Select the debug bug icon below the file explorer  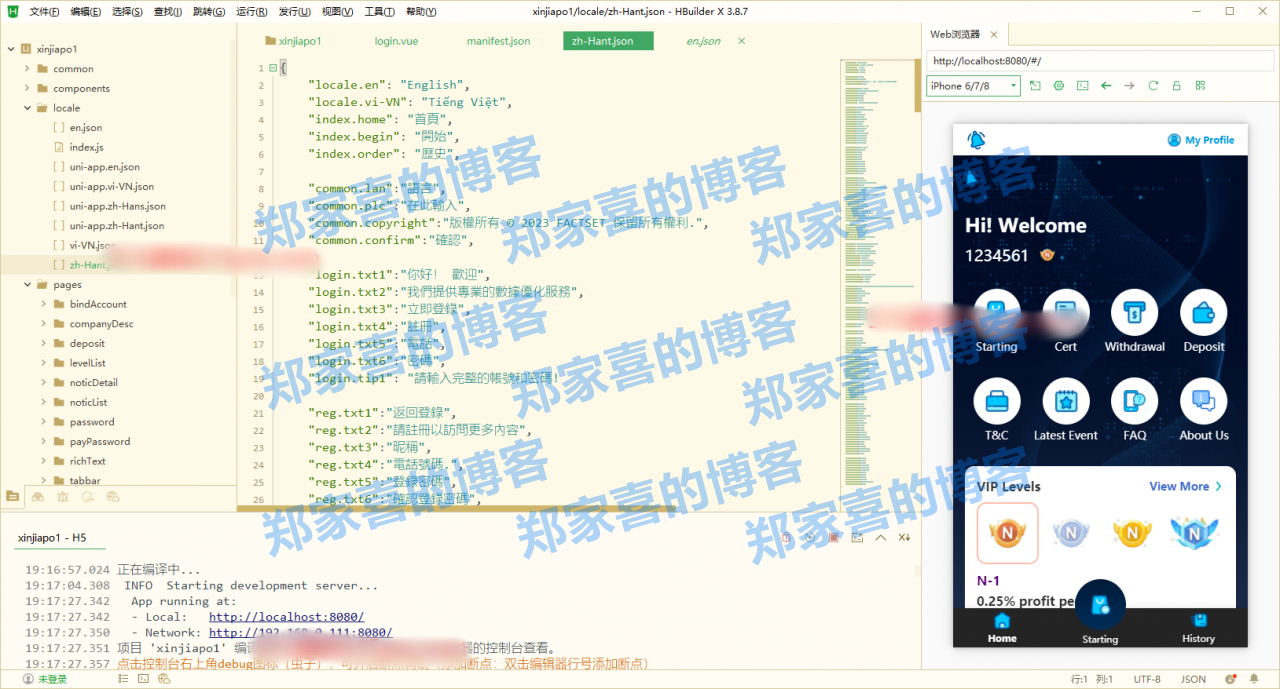(x=62, y=497)
